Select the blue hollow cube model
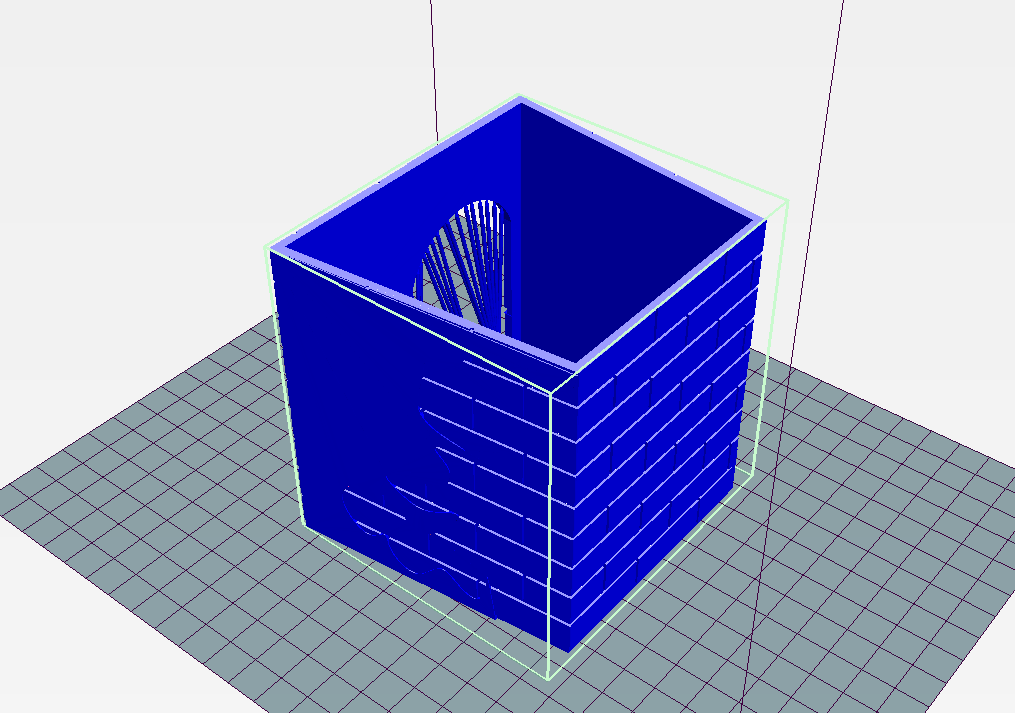Viewport: 1015px width, 713px height. coord(518,376)
